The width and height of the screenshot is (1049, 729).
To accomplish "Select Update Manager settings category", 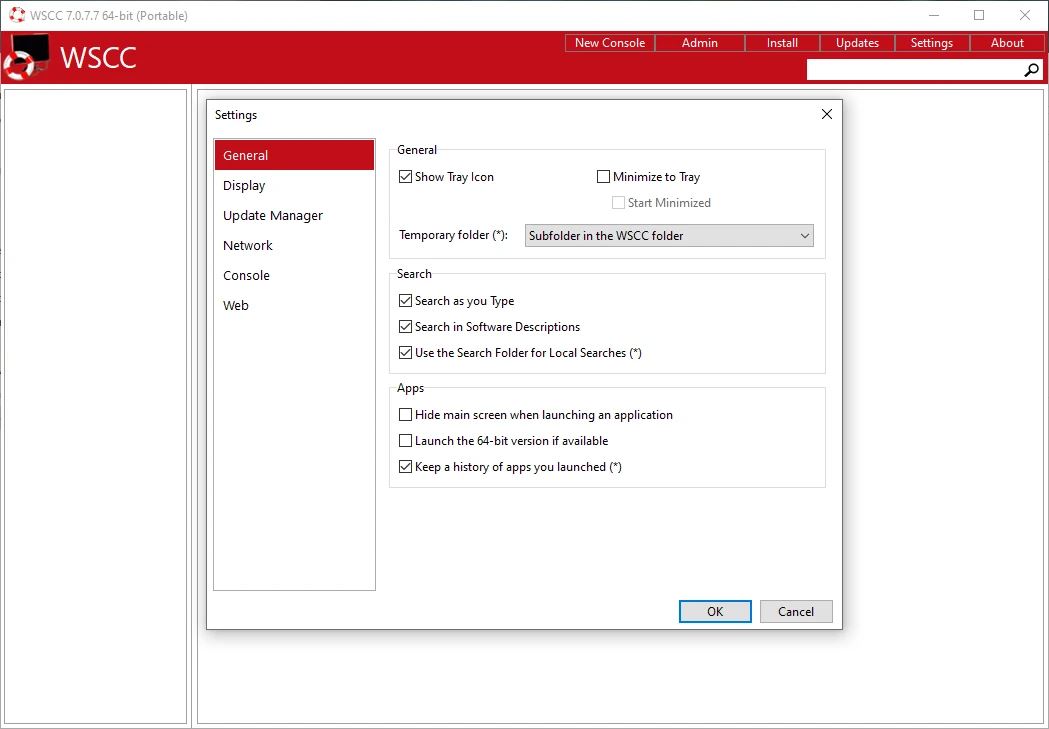I will coord(273,216).
